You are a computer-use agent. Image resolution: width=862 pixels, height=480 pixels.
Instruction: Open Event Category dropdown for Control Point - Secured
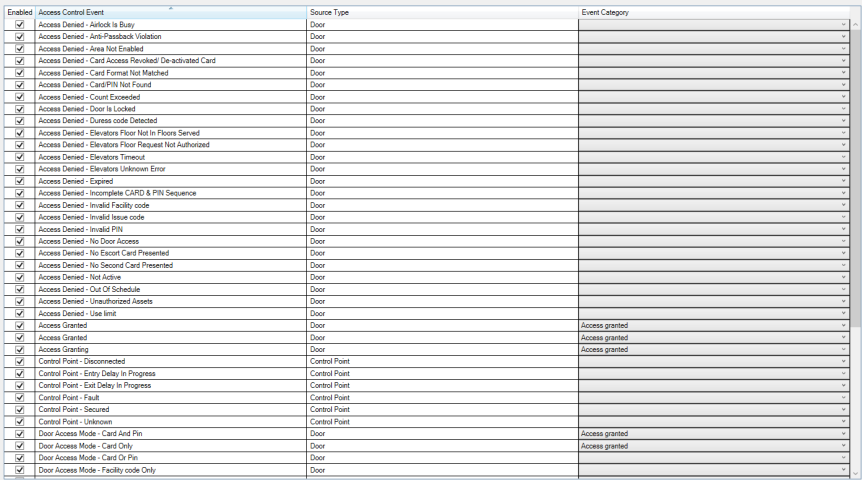click(843, 409)
